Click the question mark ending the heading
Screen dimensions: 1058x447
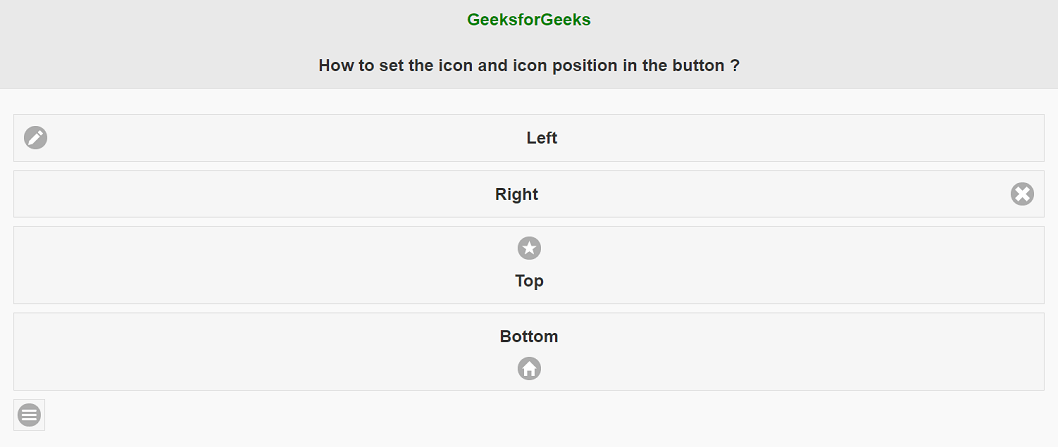click(735, 66)
